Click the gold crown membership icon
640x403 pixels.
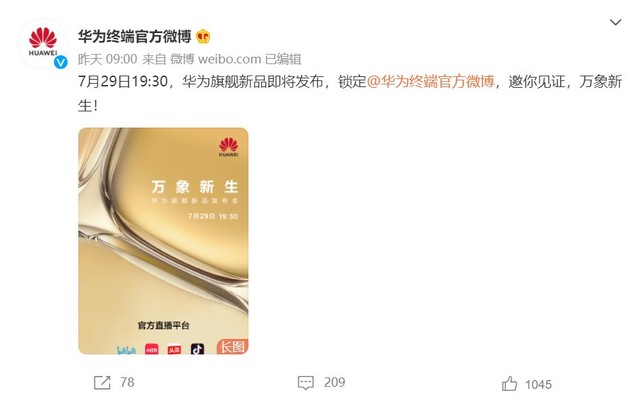point(203,37)
